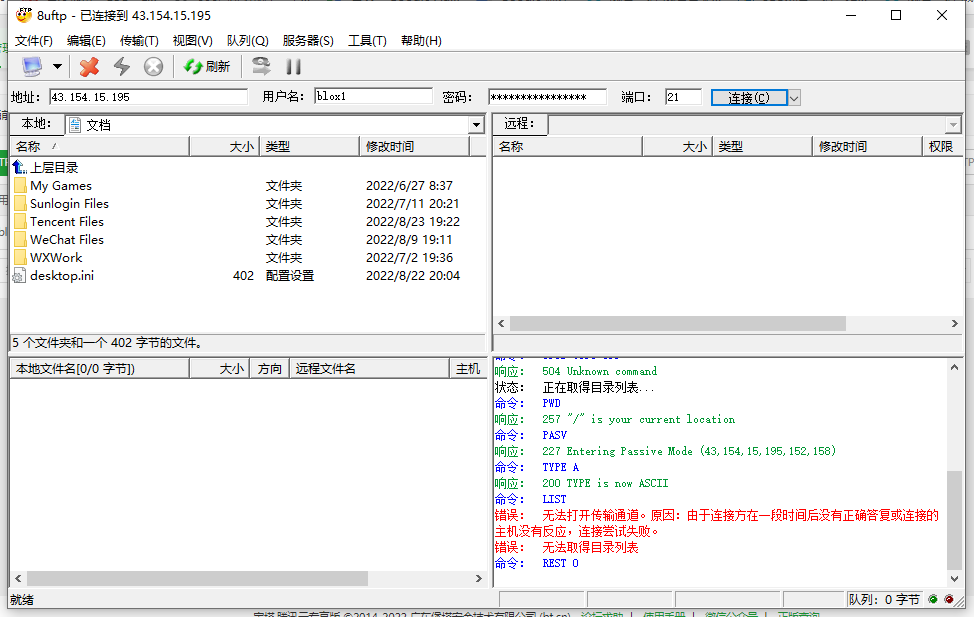Click log pane scroll down arrow
Viewport: 974px width, 617px height.
click(x=955, y=578)
